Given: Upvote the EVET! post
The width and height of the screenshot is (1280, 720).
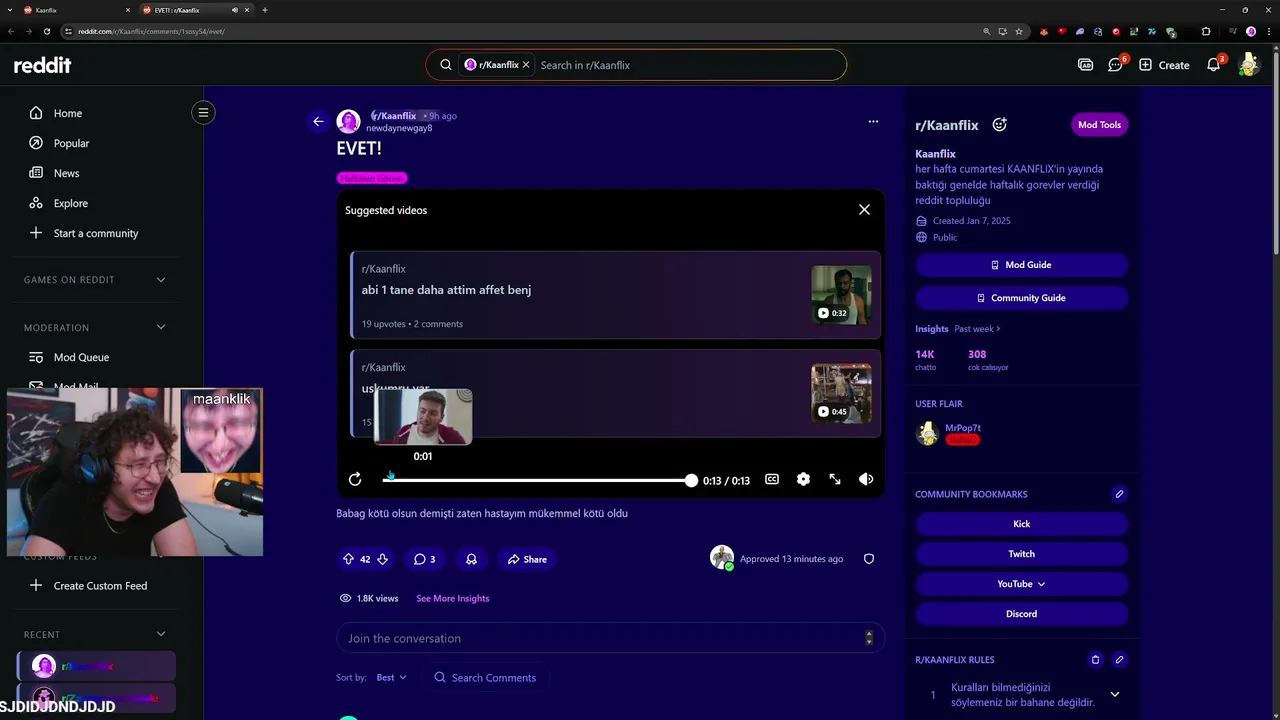Looking at the screenshot, I should [x=348, y=559].
